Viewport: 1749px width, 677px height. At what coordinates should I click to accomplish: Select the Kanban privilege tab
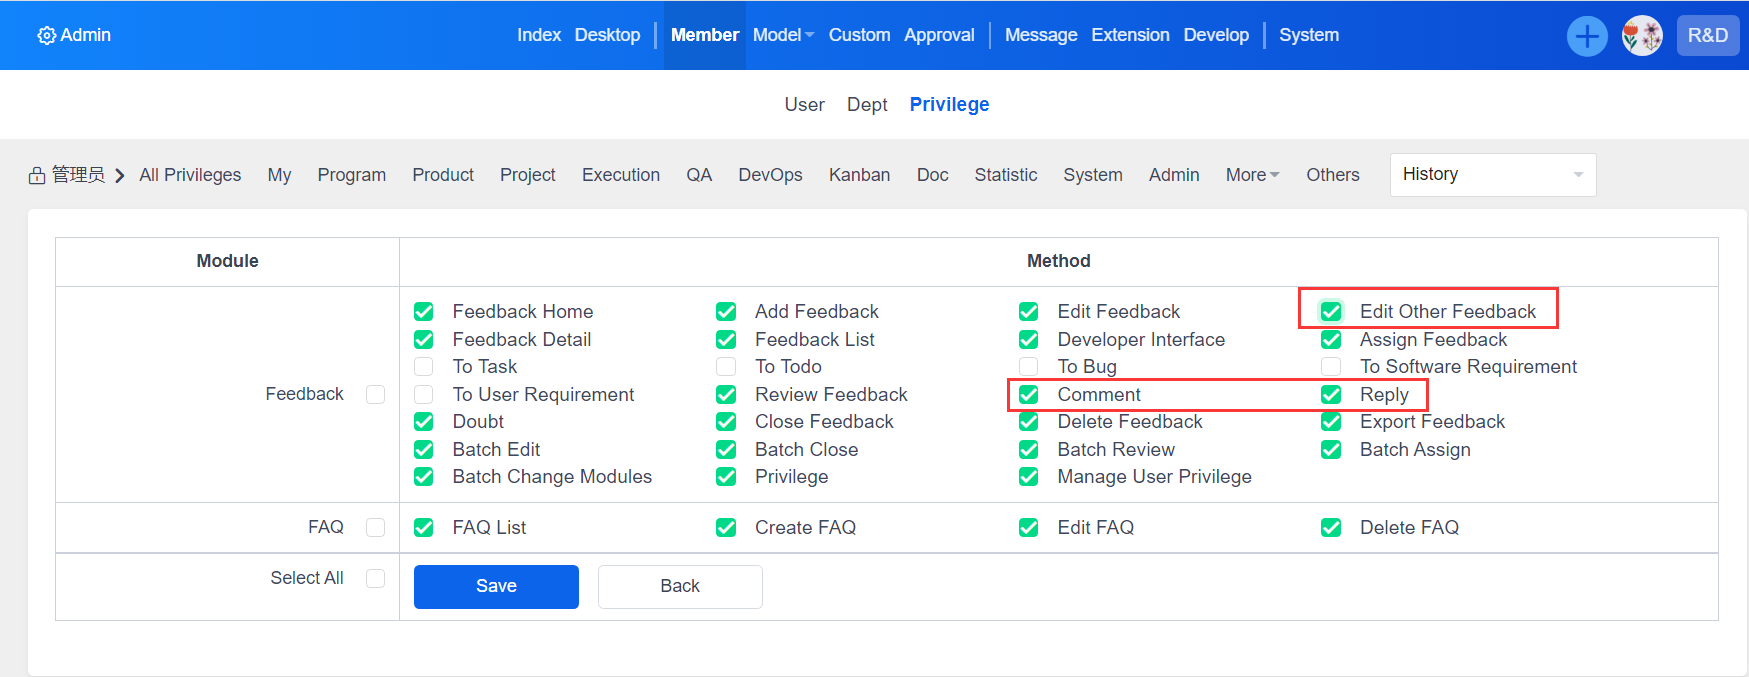point(859,175)
